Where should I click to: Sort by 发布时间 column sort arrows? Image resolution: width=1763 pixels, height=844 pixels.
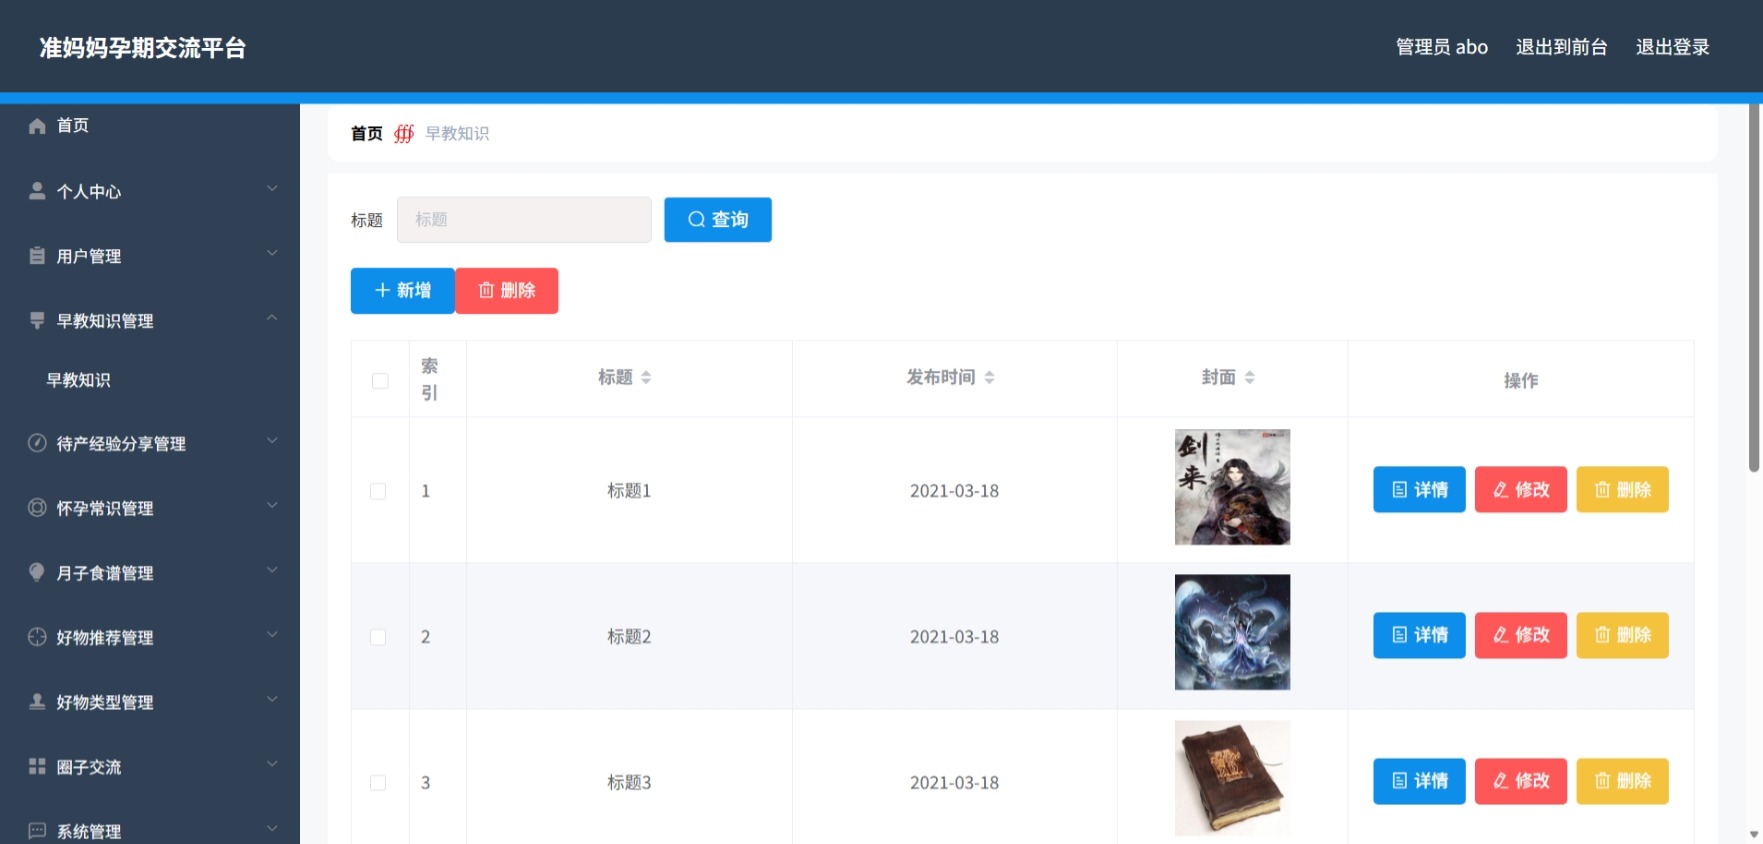989,377
